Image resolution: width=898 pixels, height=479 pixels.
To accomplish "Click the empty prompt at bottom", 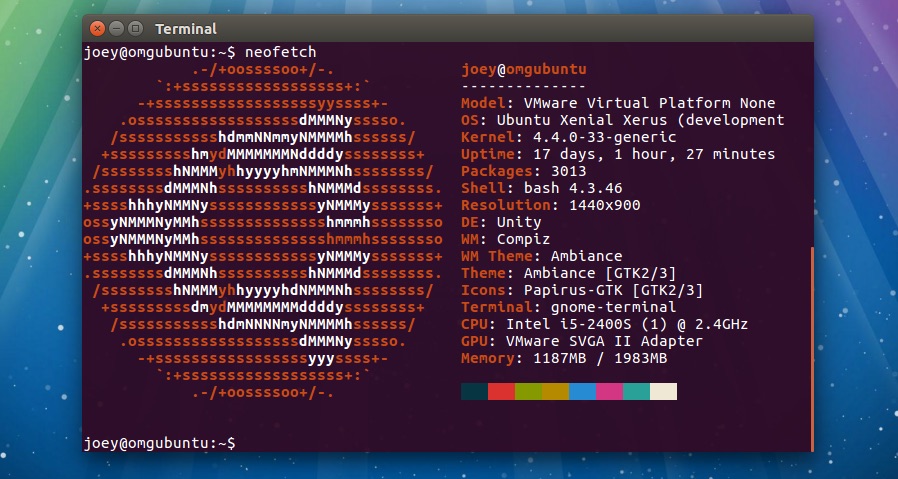I will coord(160,442).
